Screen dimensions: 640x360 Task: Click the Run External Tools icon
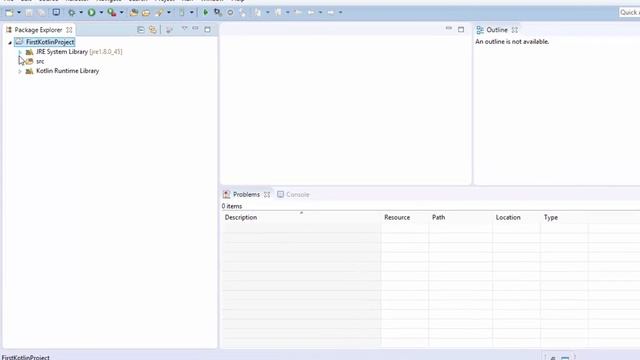click(111, 13)
